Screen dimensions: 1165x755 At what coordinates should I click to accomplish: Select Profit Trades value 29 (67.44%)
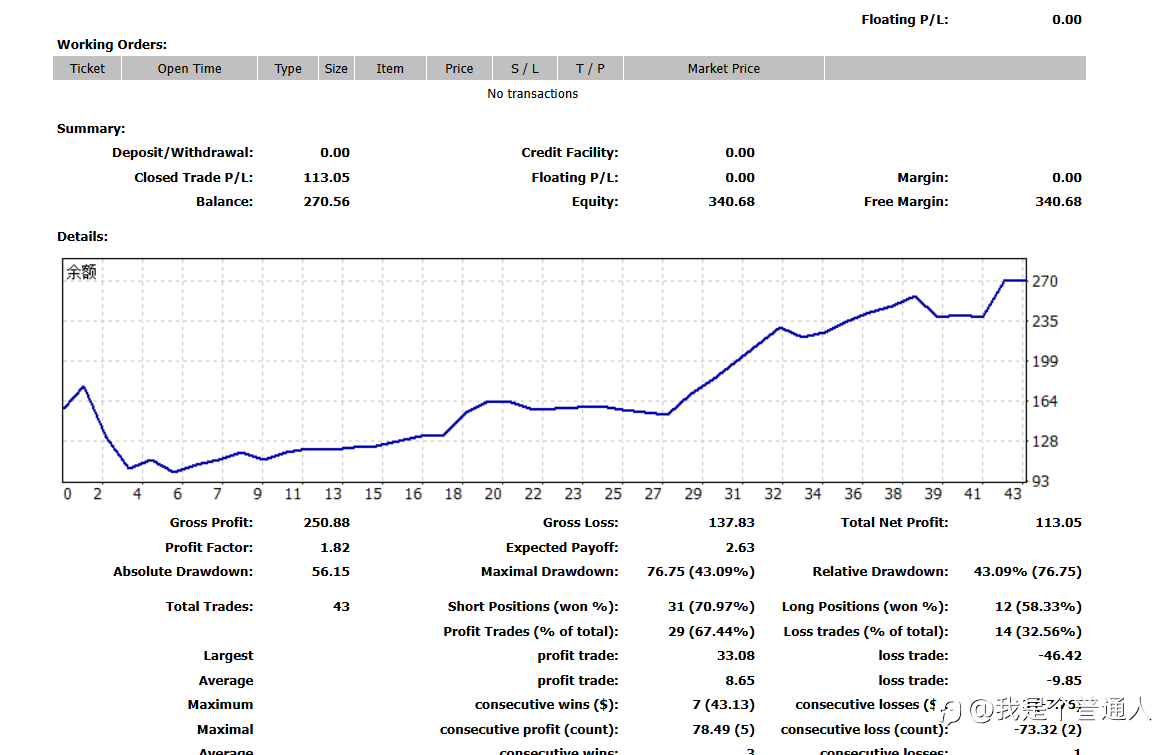coord(711,632)
